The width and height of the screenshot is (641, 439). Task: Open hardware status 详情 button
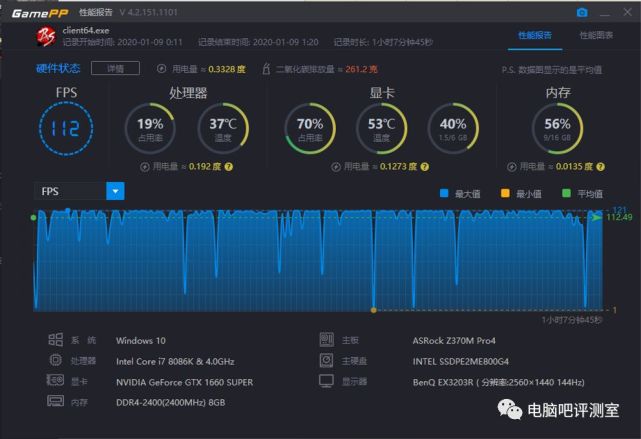[x=115, y=68]
